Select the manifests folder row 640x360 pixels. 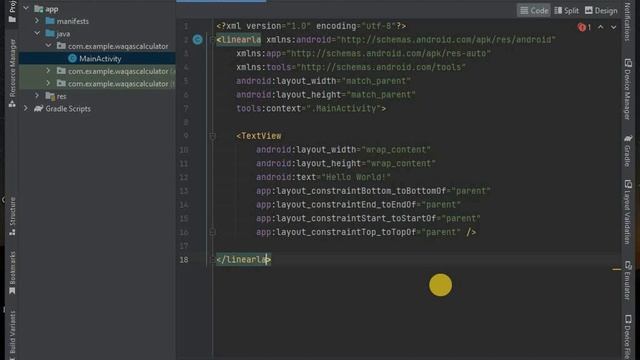[x=97, y=21]
